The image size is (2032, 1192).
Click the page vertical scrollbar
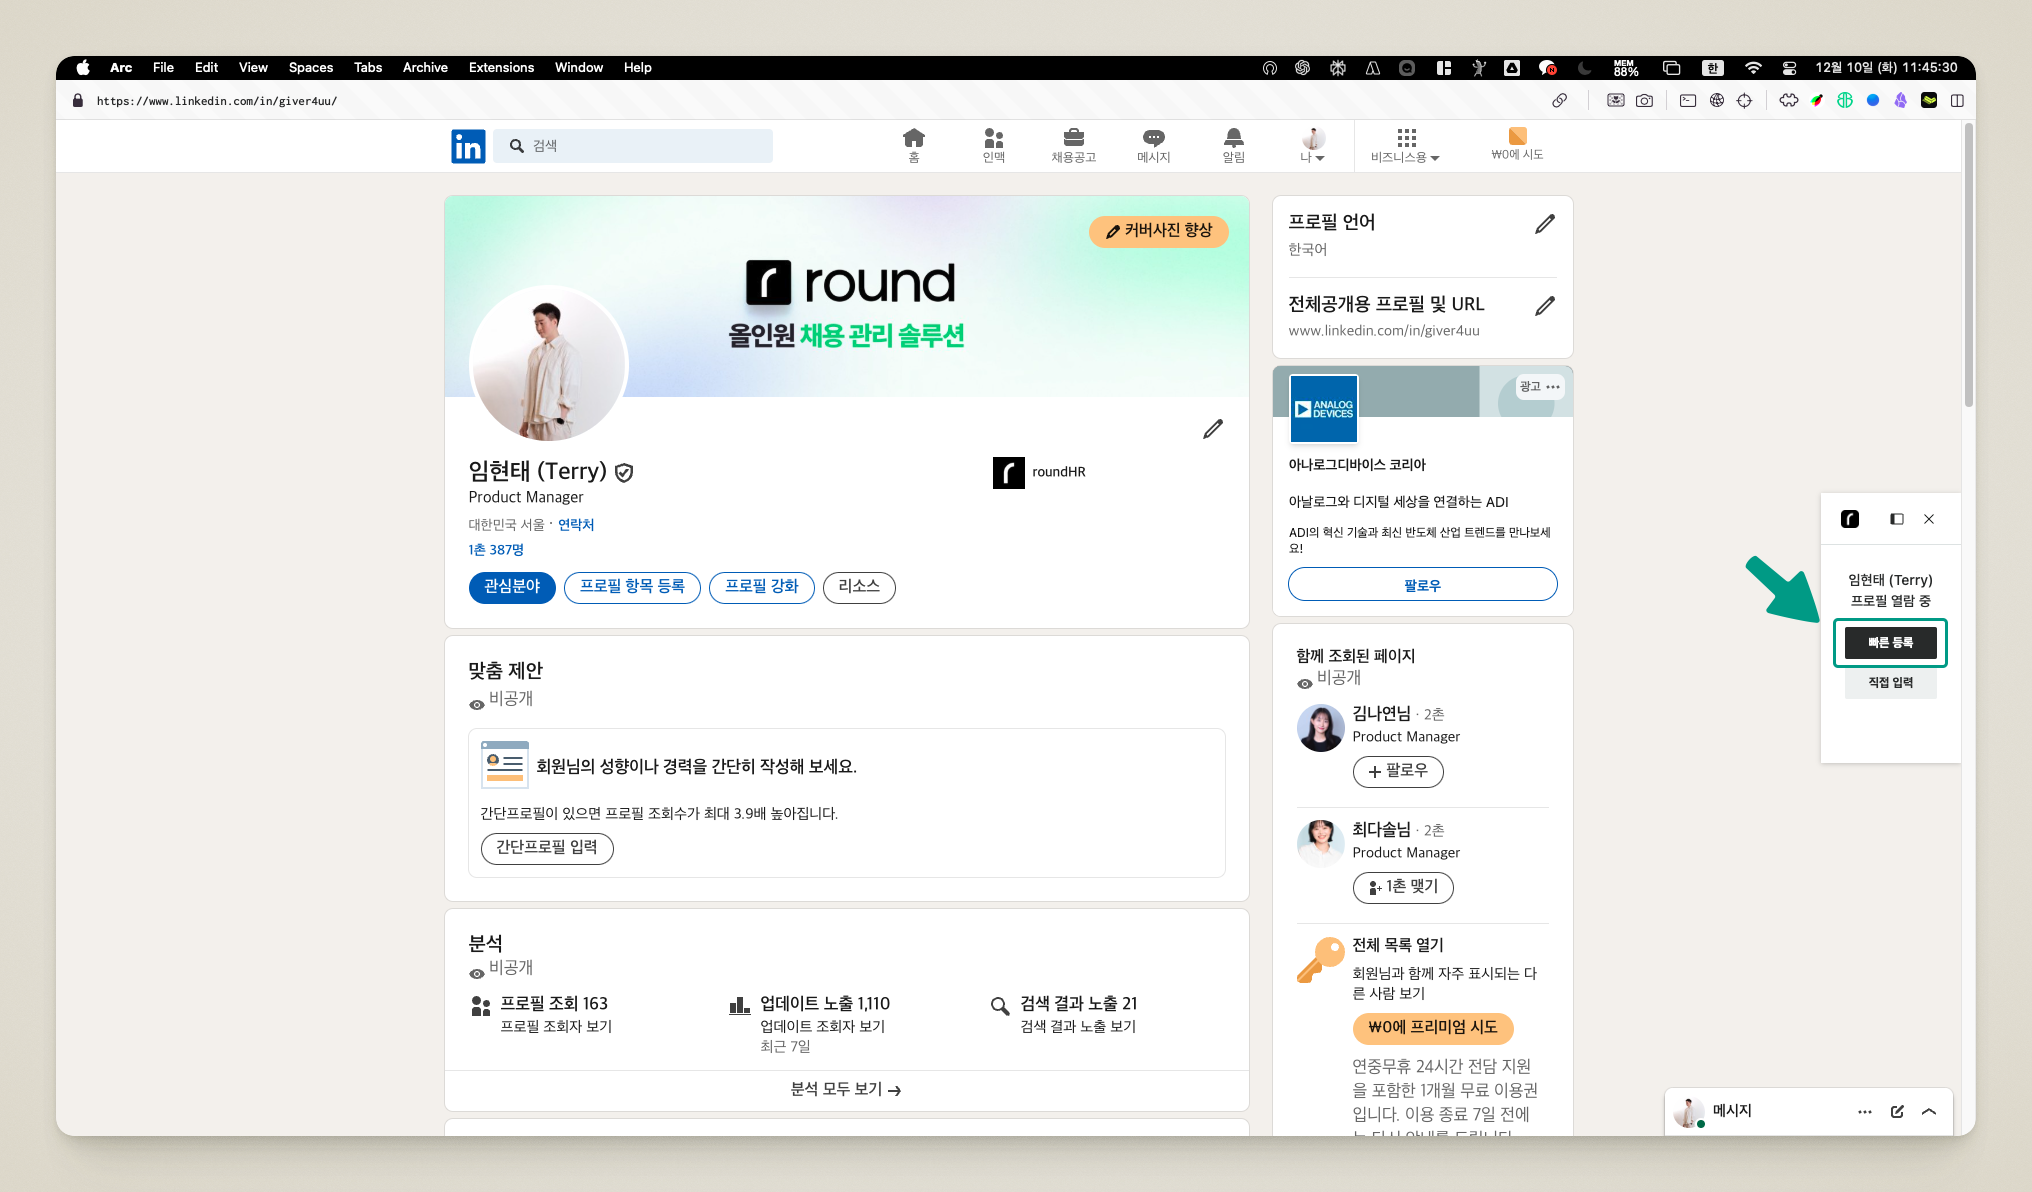click(x=1968, y=265)
